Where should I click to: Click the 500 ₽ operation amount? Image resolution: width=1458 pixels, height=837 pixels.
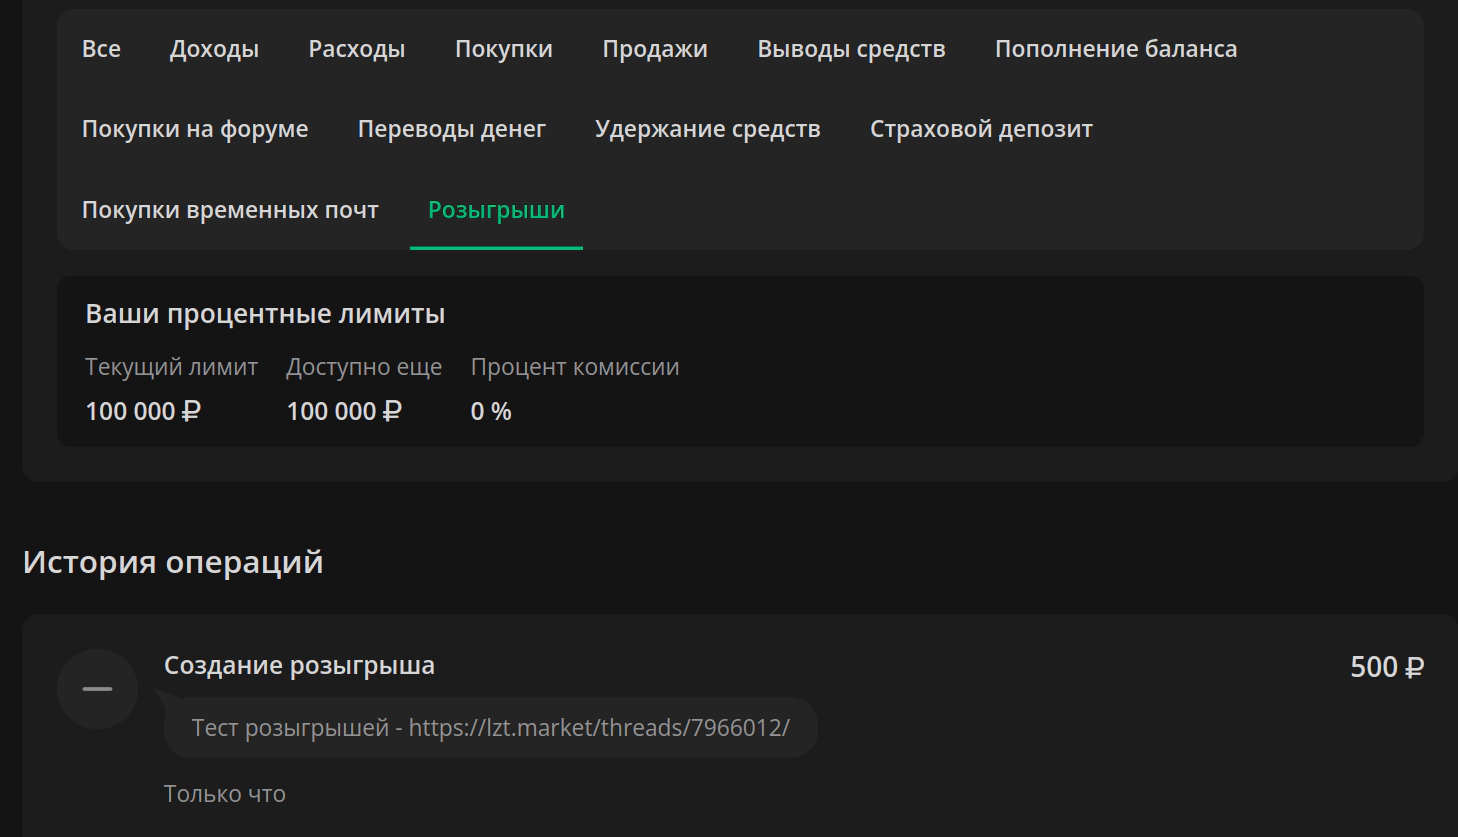[x=1387, y=667]
